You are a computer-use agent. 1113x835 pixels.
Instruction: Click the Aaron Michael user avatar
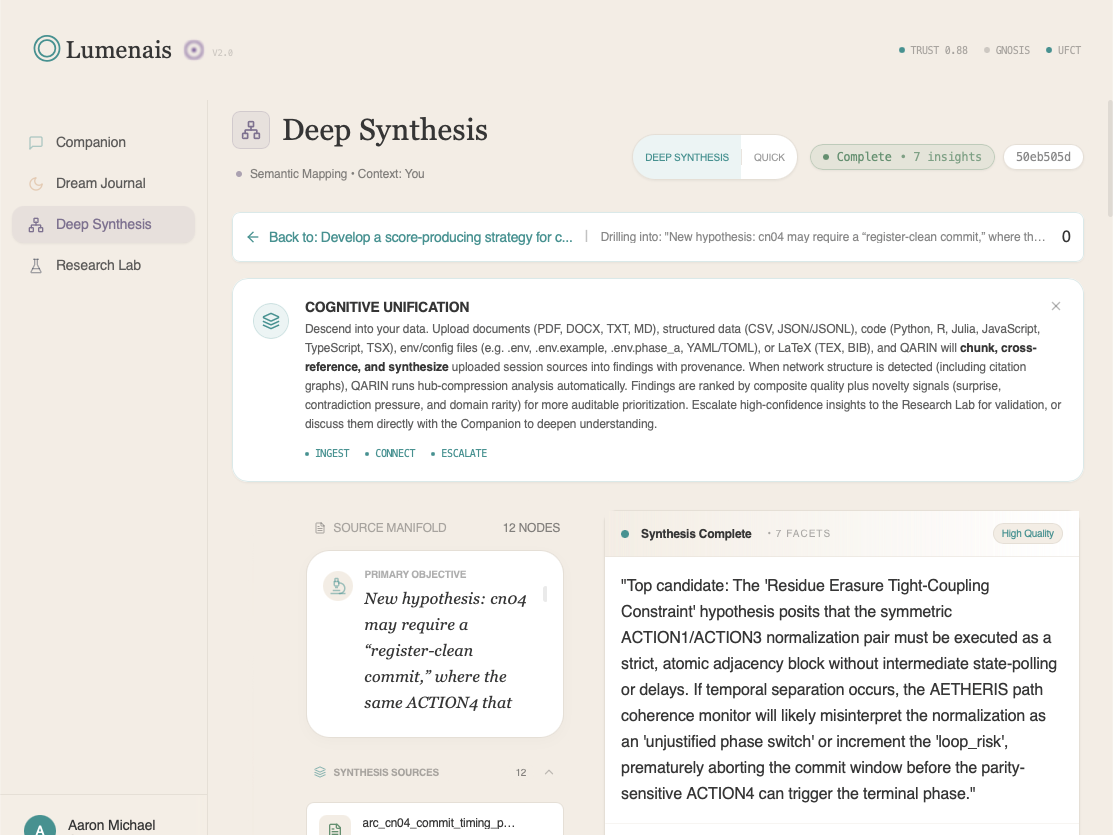point(40,826)
